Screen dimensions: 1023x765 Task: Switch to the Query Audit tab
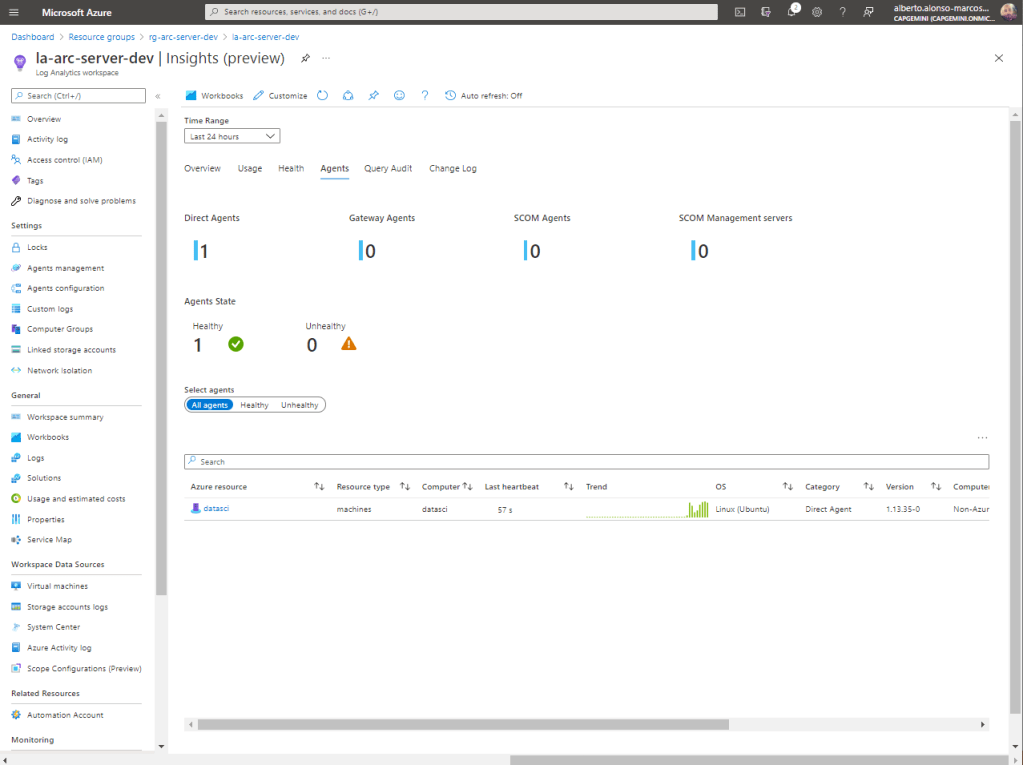pos(388,168)
